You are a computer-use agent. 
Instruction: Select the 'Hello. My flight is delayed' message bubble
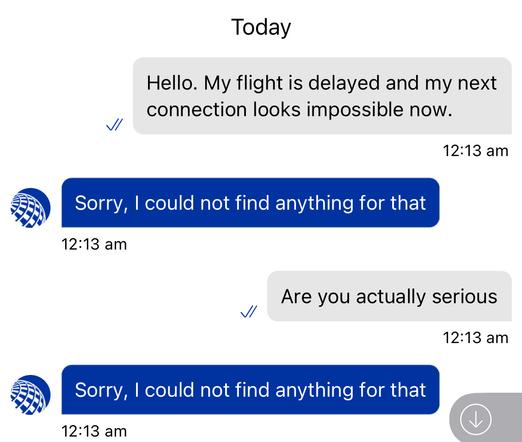[x=322, y=96]
